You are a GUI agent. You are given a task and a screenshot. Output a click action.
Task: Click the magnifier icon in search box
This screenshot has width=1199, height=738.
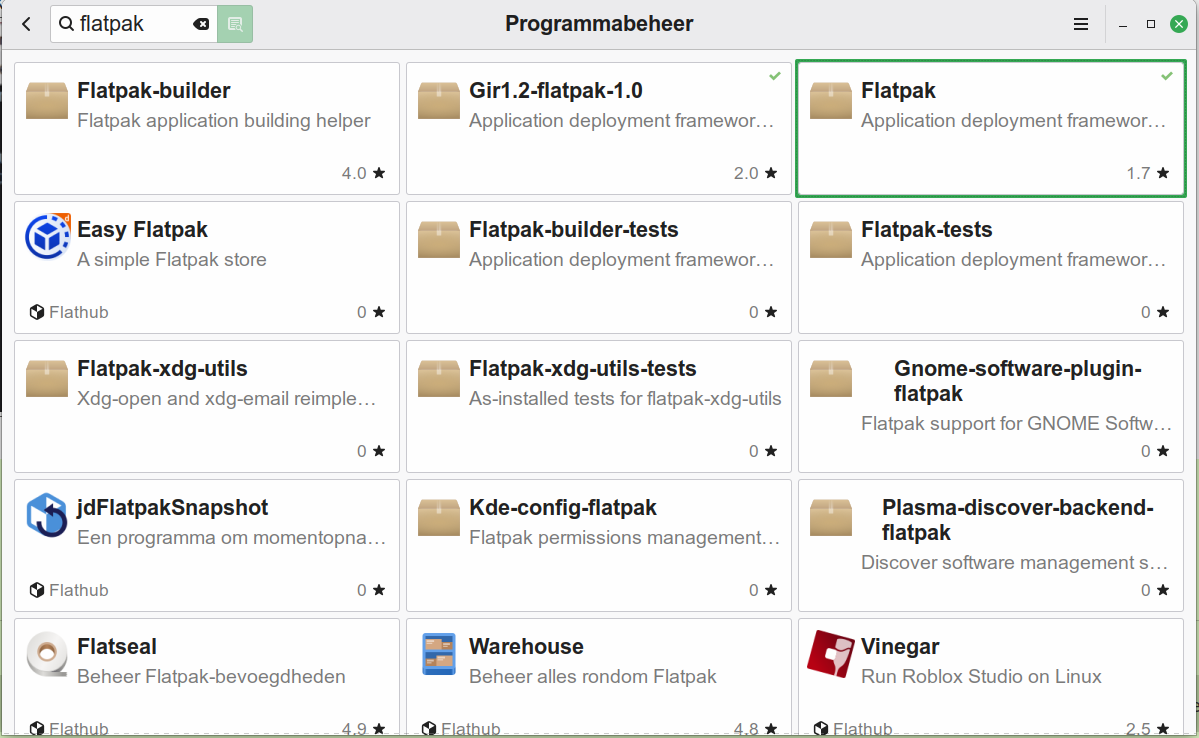(x=67, y=24)
